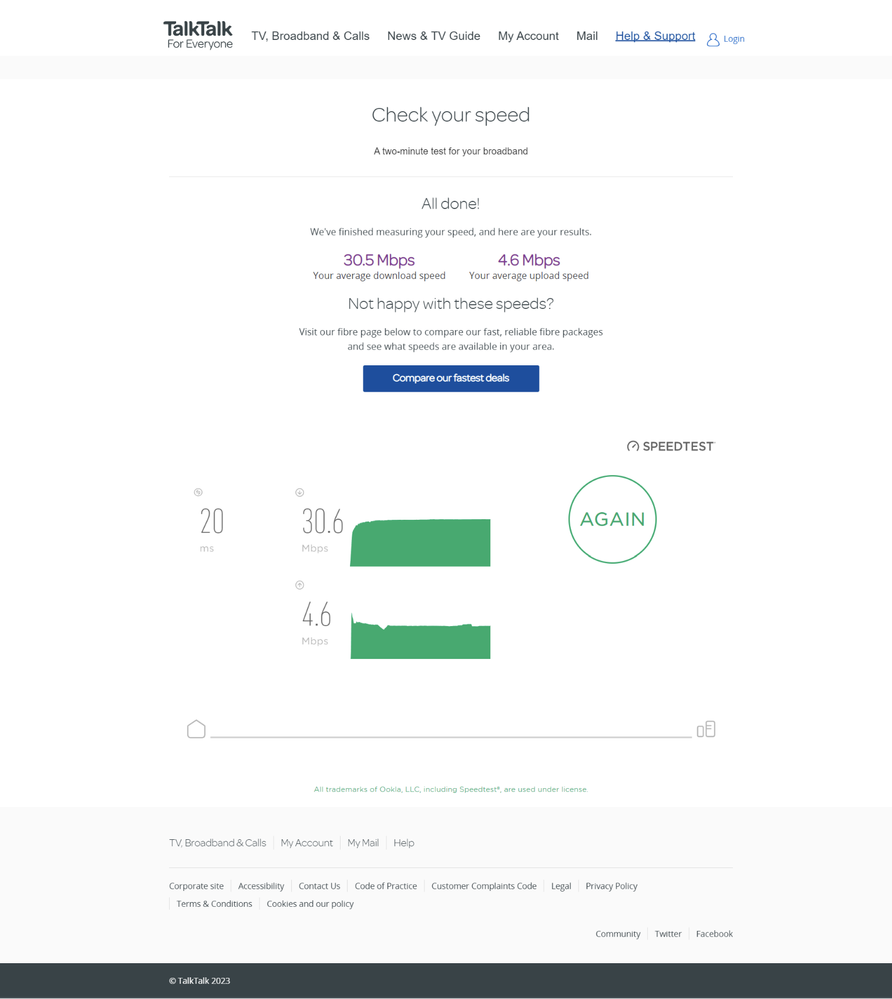The width and height of the screenshot is (892, 999).
Task: Open the TV, Broadband & Calls menu
Action: tap(310, 36)
